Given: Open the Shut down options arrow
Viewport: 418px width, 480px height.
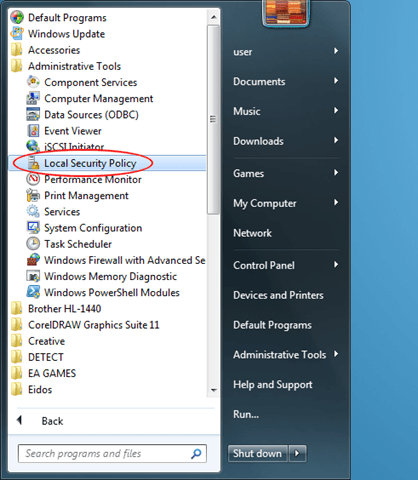Looking at the screenshot, I should (298, 453).
